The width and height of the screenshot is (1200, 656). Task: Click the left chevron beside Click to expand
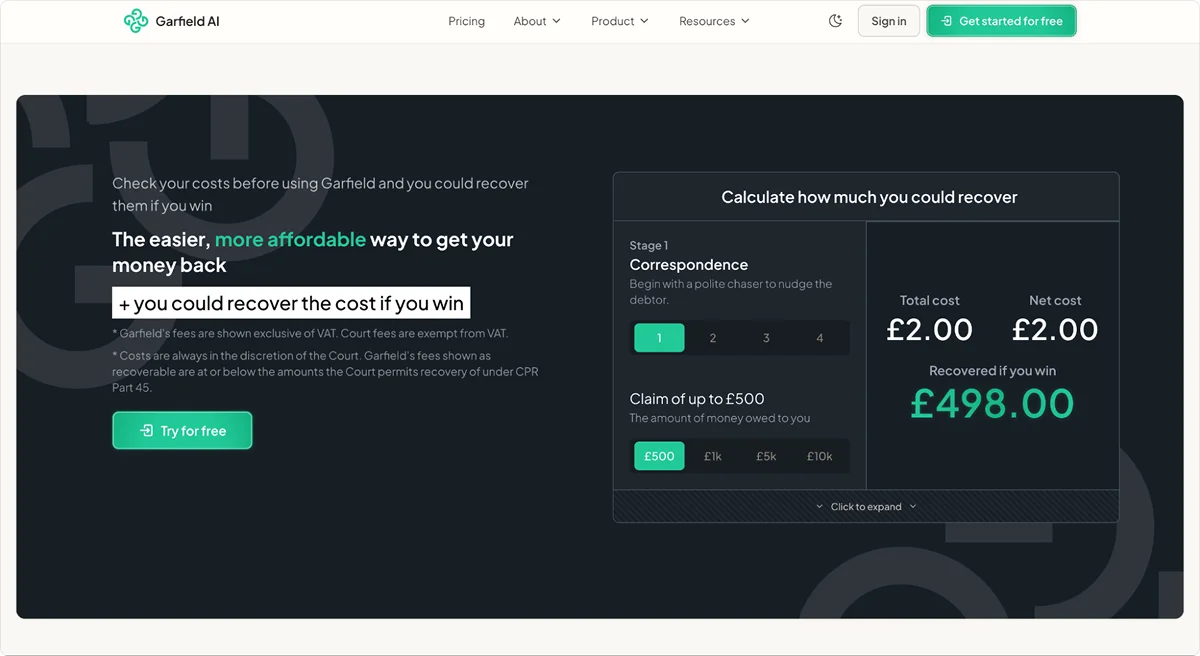[x=819, y=507]
